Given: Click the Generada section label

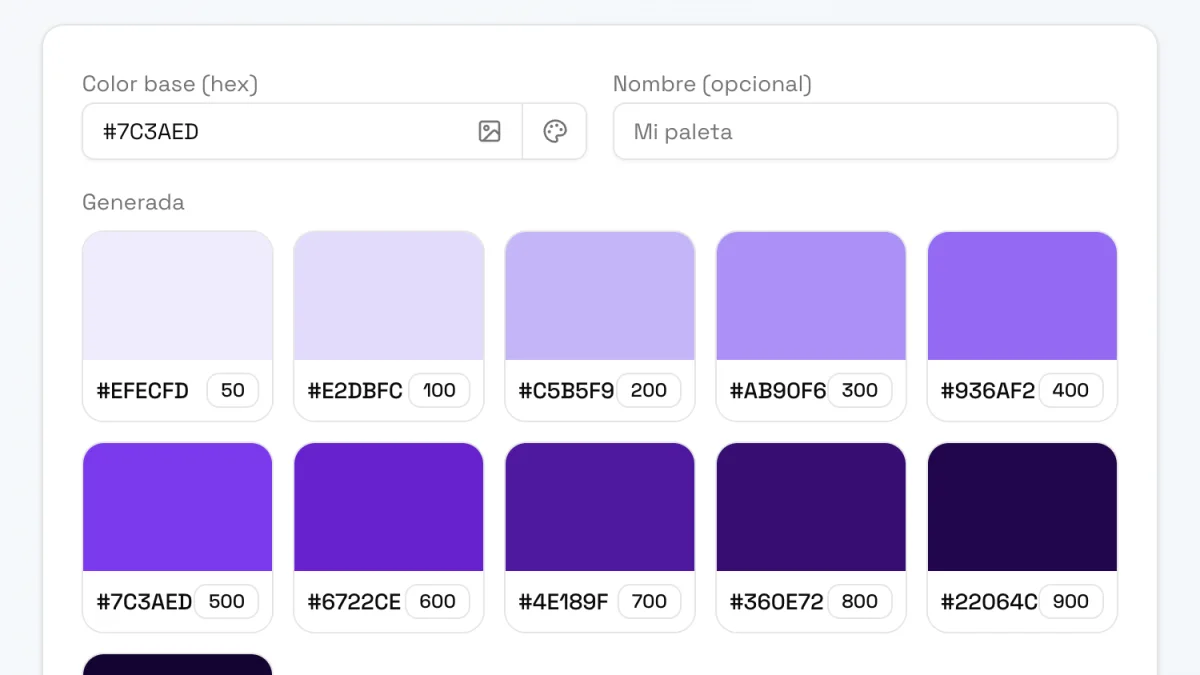Looking at the screenshot, I should (x=133, y=202).
